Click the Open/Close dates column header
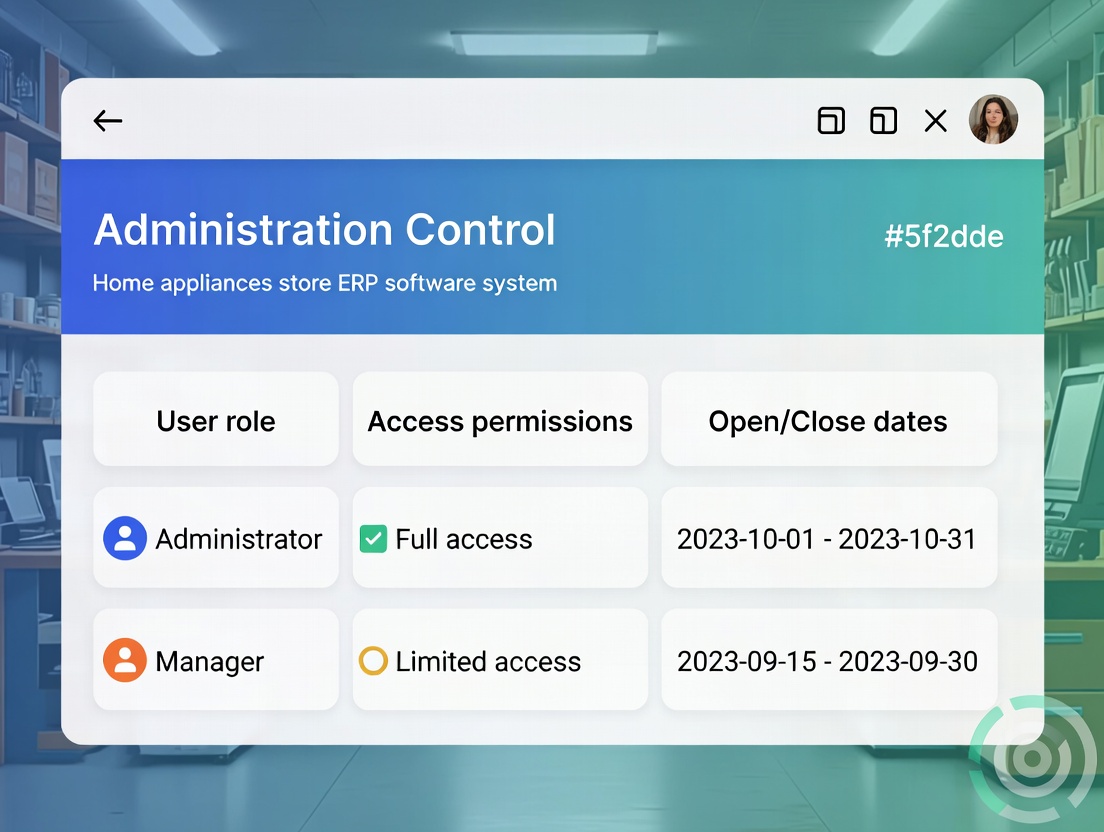 coord(828,421)
